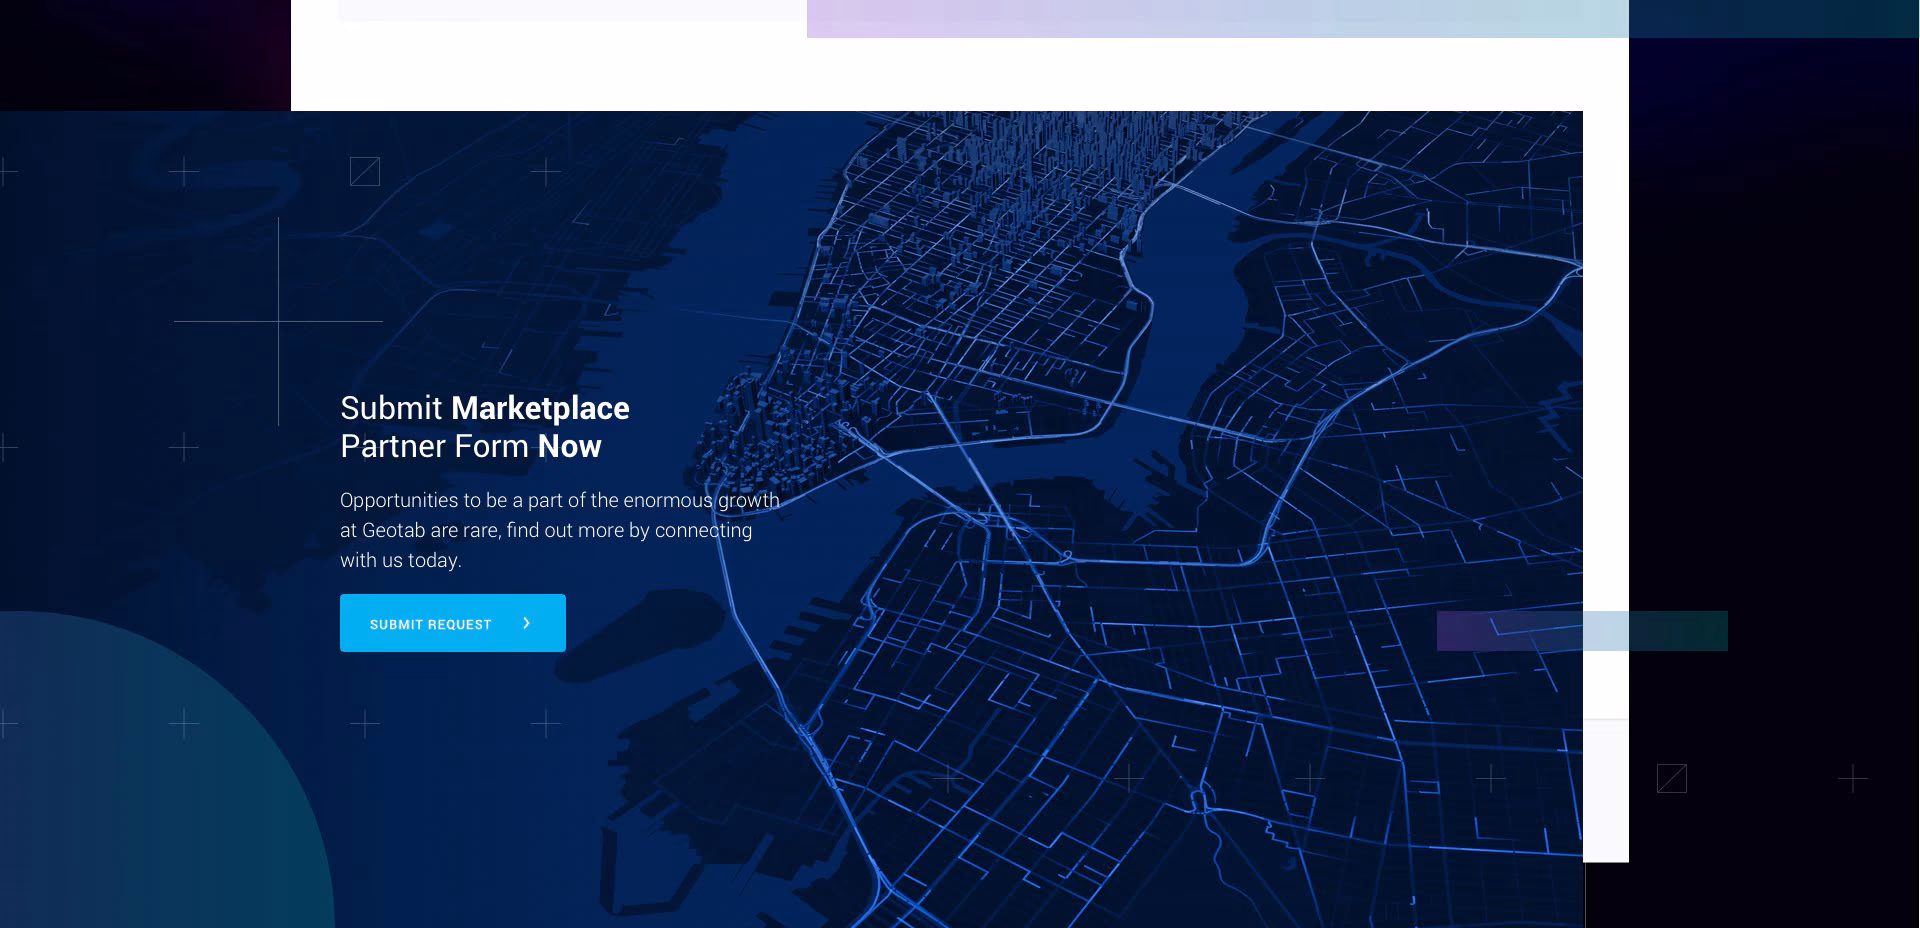Click the arrow chevron inside Submit Request
The height and width of the screenshot is (928, 1920).
click(x=527, y=623)
